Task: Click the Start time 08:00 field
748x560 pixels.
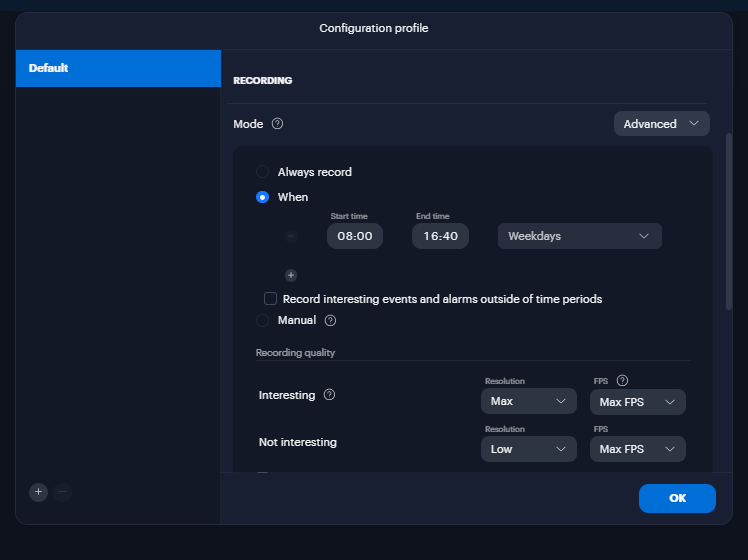Action: click(x=355, y=236)
